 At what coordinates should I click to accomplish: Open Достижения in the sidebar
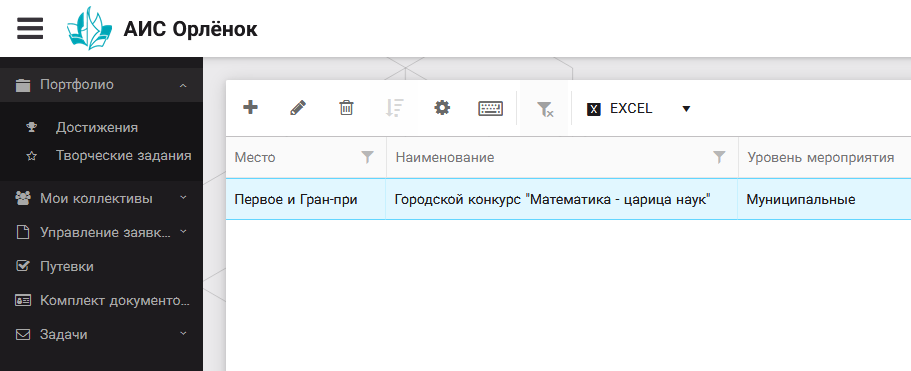(96, 128)
